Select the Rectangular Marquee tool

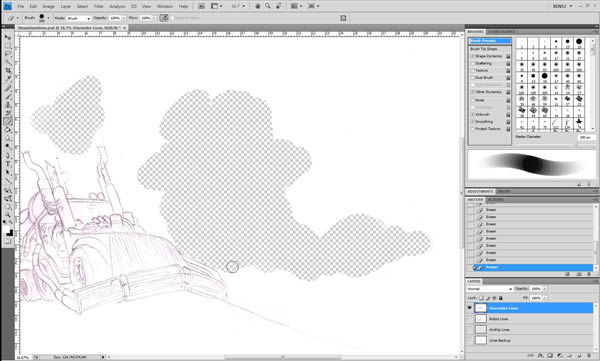pyautogui.click(x=8, y=46)
